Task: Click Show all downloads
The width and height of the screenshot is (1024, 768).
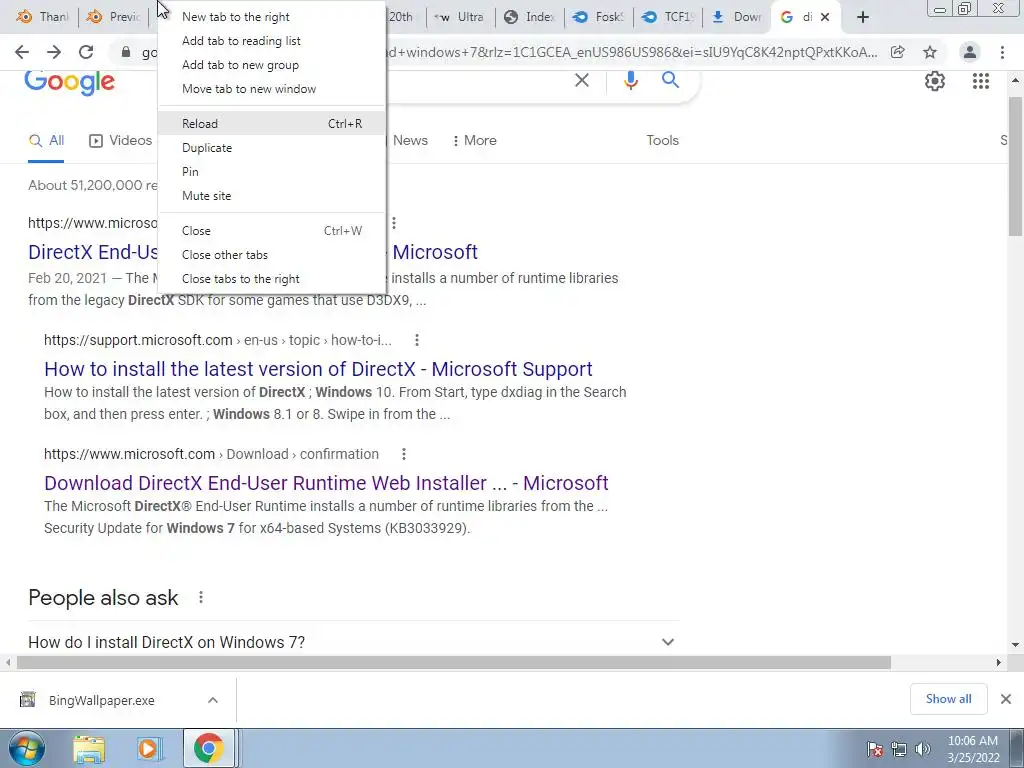Action: click(x=948, y=699)
